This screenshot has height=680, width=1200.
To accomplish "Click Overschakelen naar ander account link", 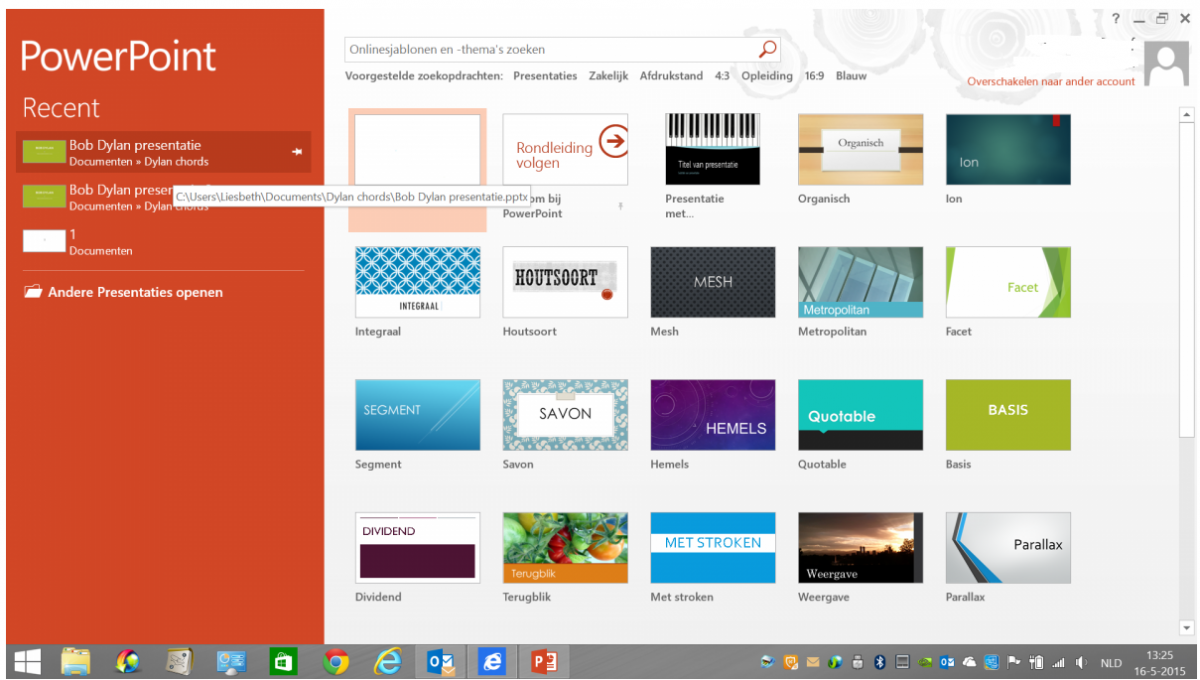I will [x=1051, y=81].
